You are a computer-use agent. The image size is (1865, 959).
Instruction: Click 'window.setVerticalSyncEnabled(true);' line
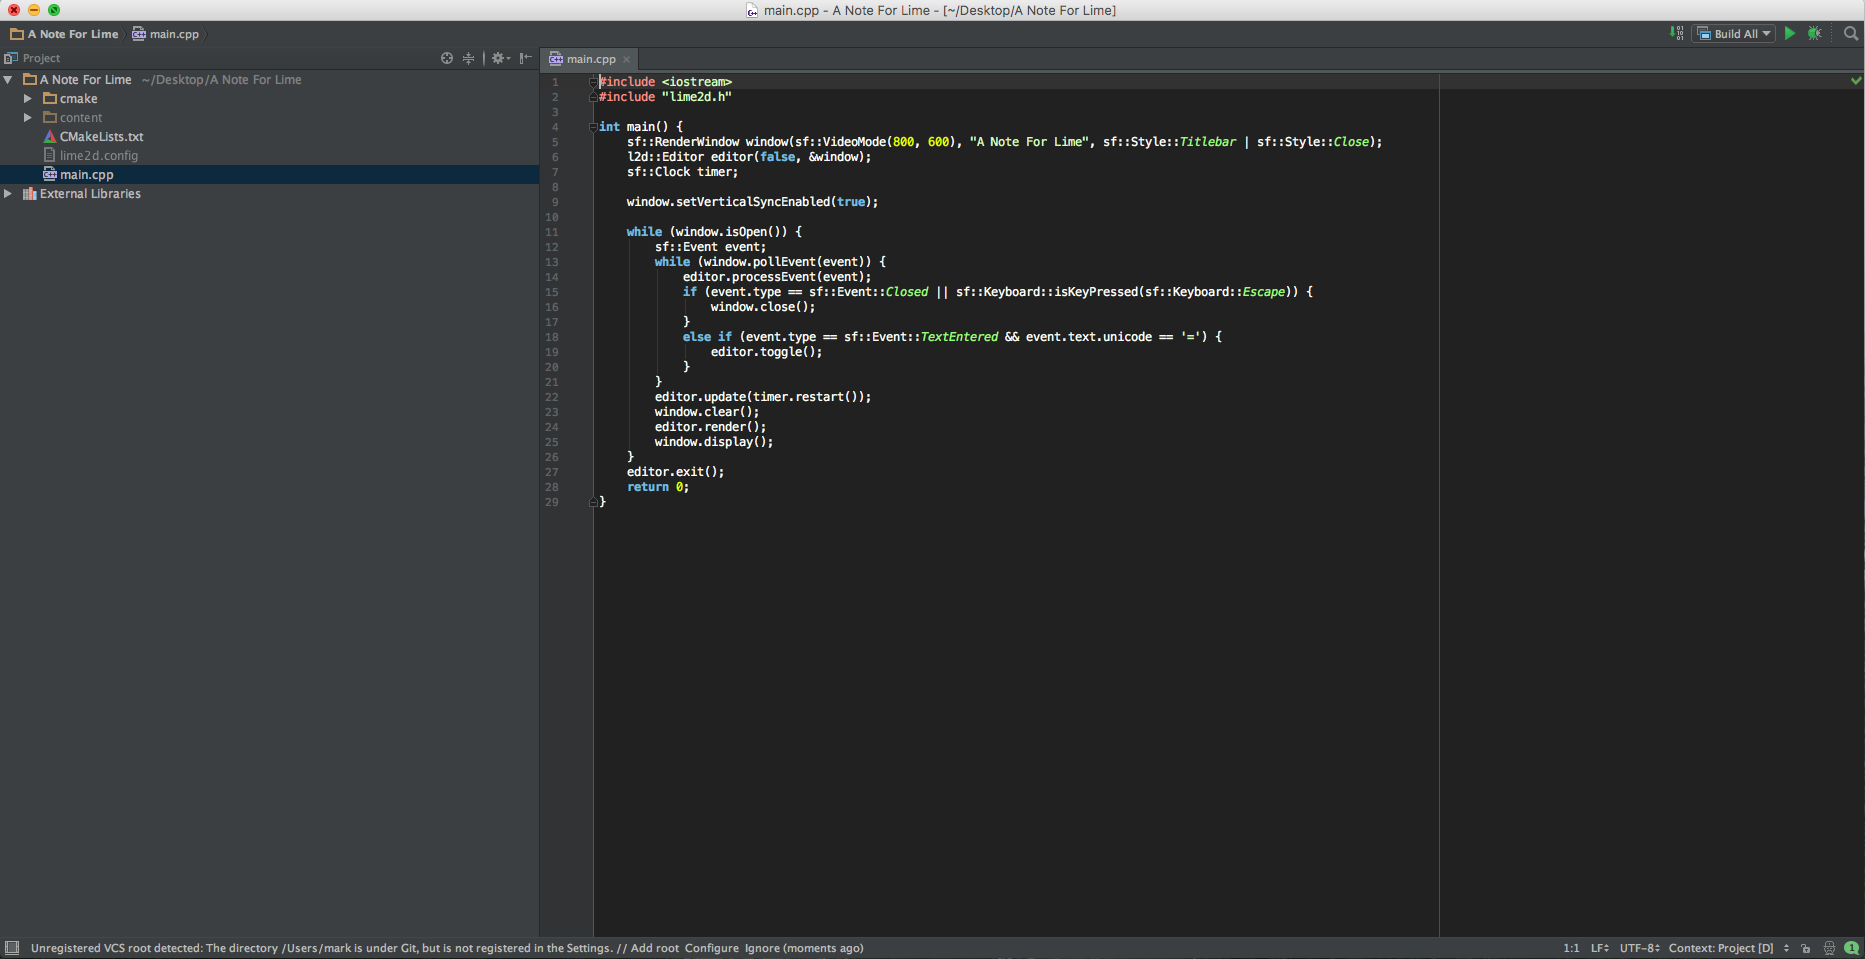[752, 202]
